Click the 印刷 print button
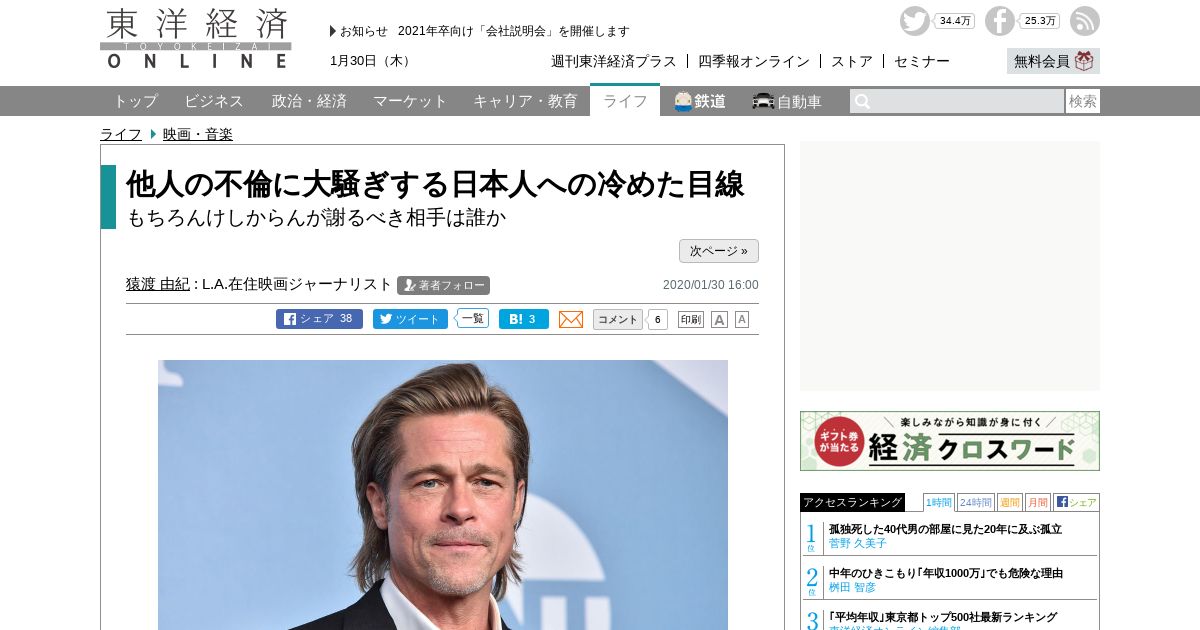 [x=691, y=320]
